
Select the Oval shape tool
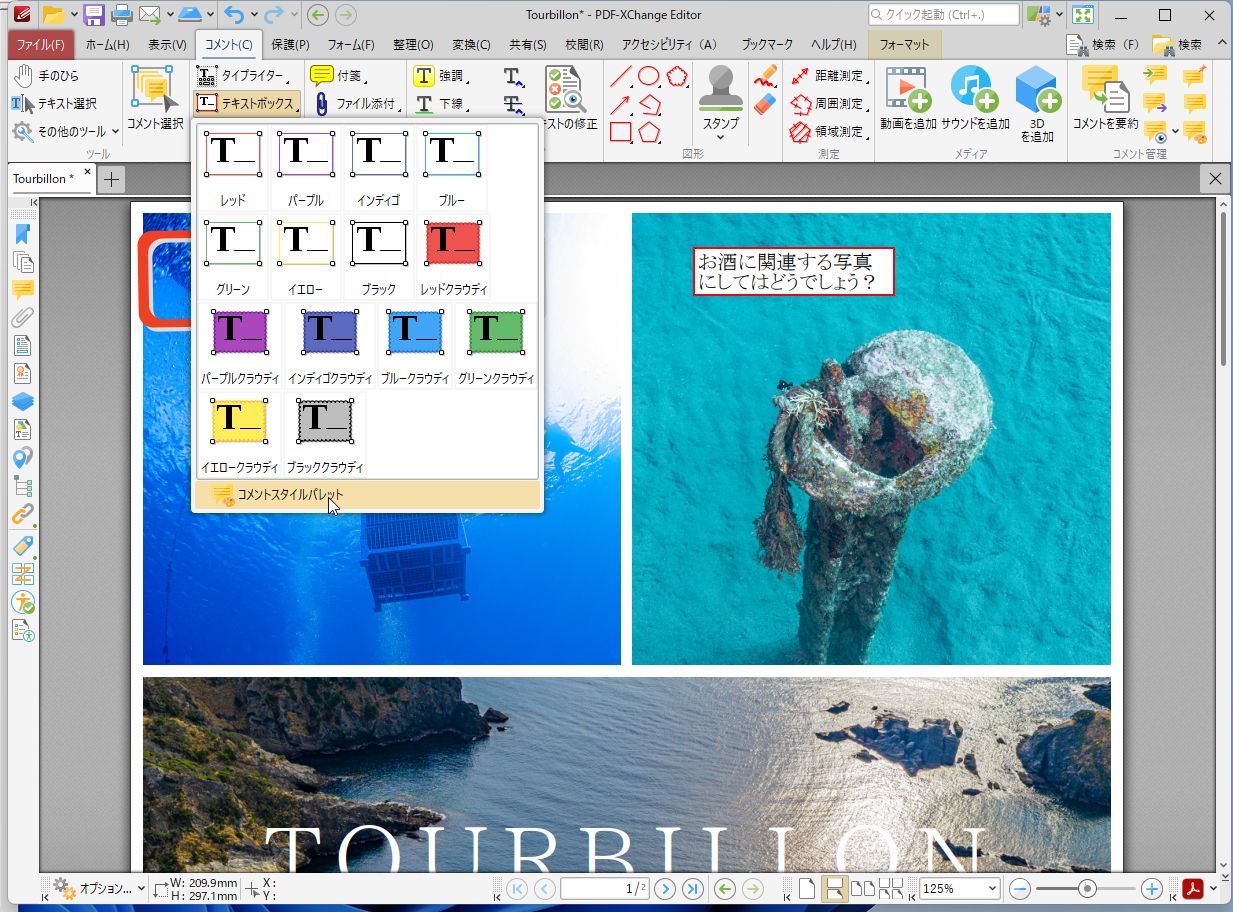click(x=649, y=76)
